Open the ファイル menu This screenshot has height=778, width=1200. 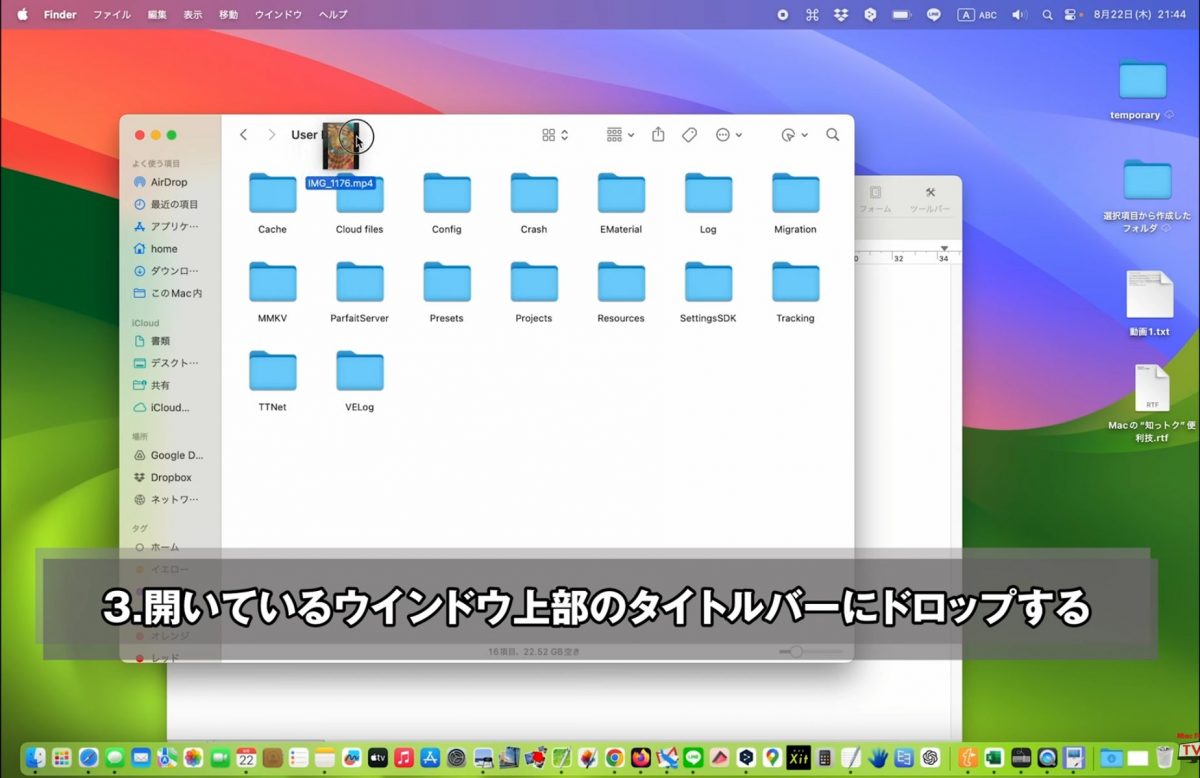click(x=112, y=15)
